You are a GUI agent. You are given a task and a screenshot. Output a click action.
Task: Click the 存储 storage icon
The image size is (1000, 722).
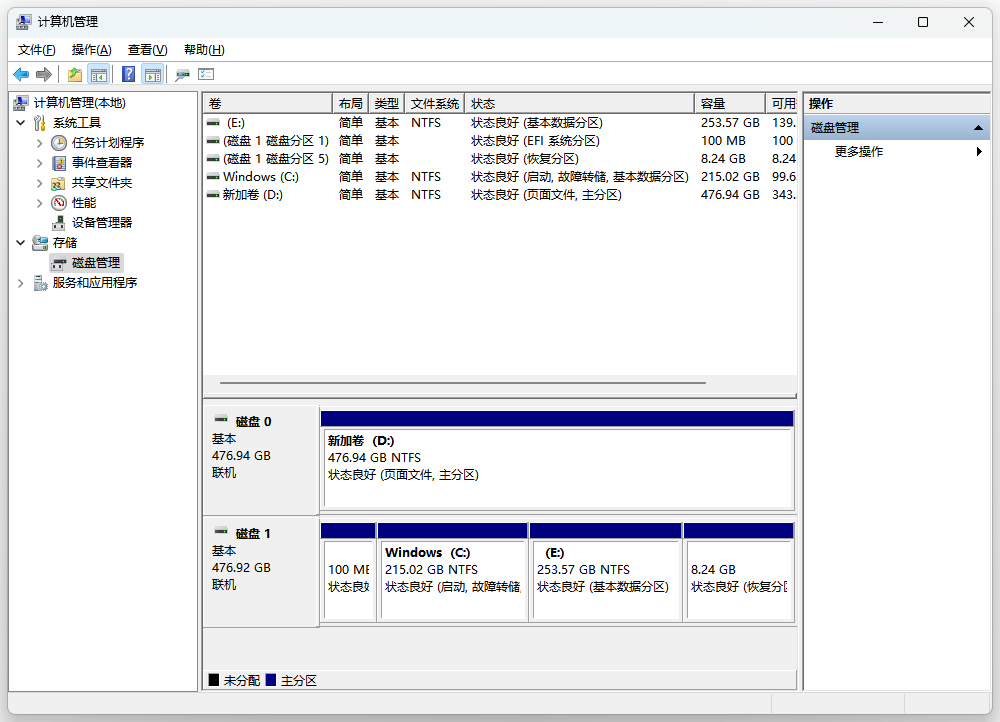[40, 242]
